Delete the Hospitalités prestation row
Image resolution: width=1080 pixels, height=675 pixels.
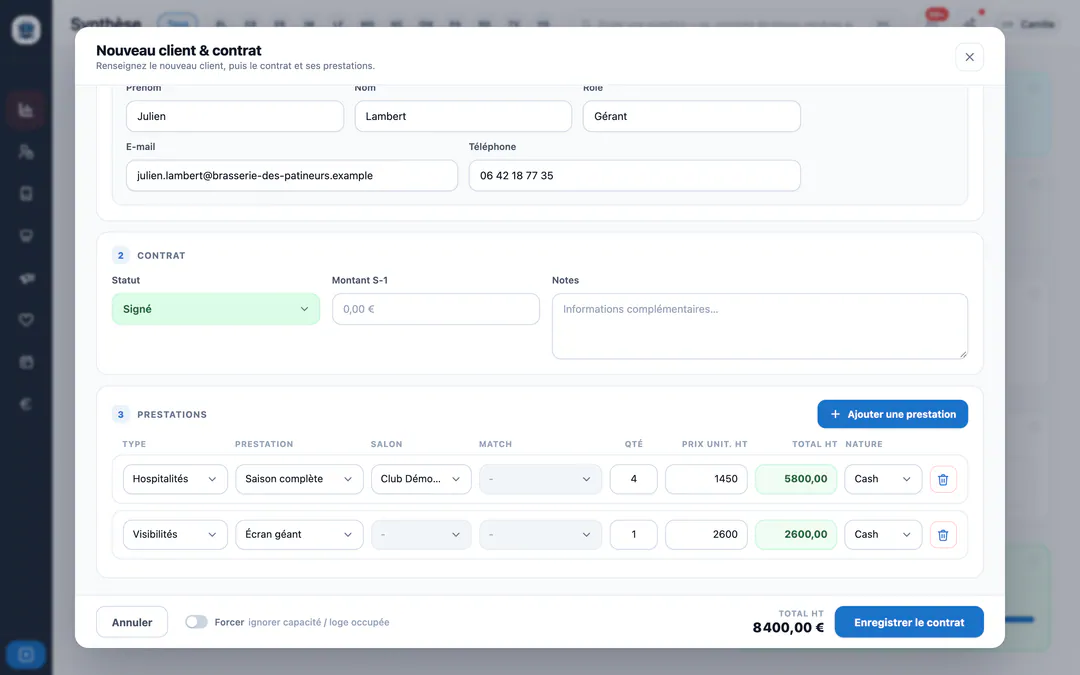tap(943, 479)
